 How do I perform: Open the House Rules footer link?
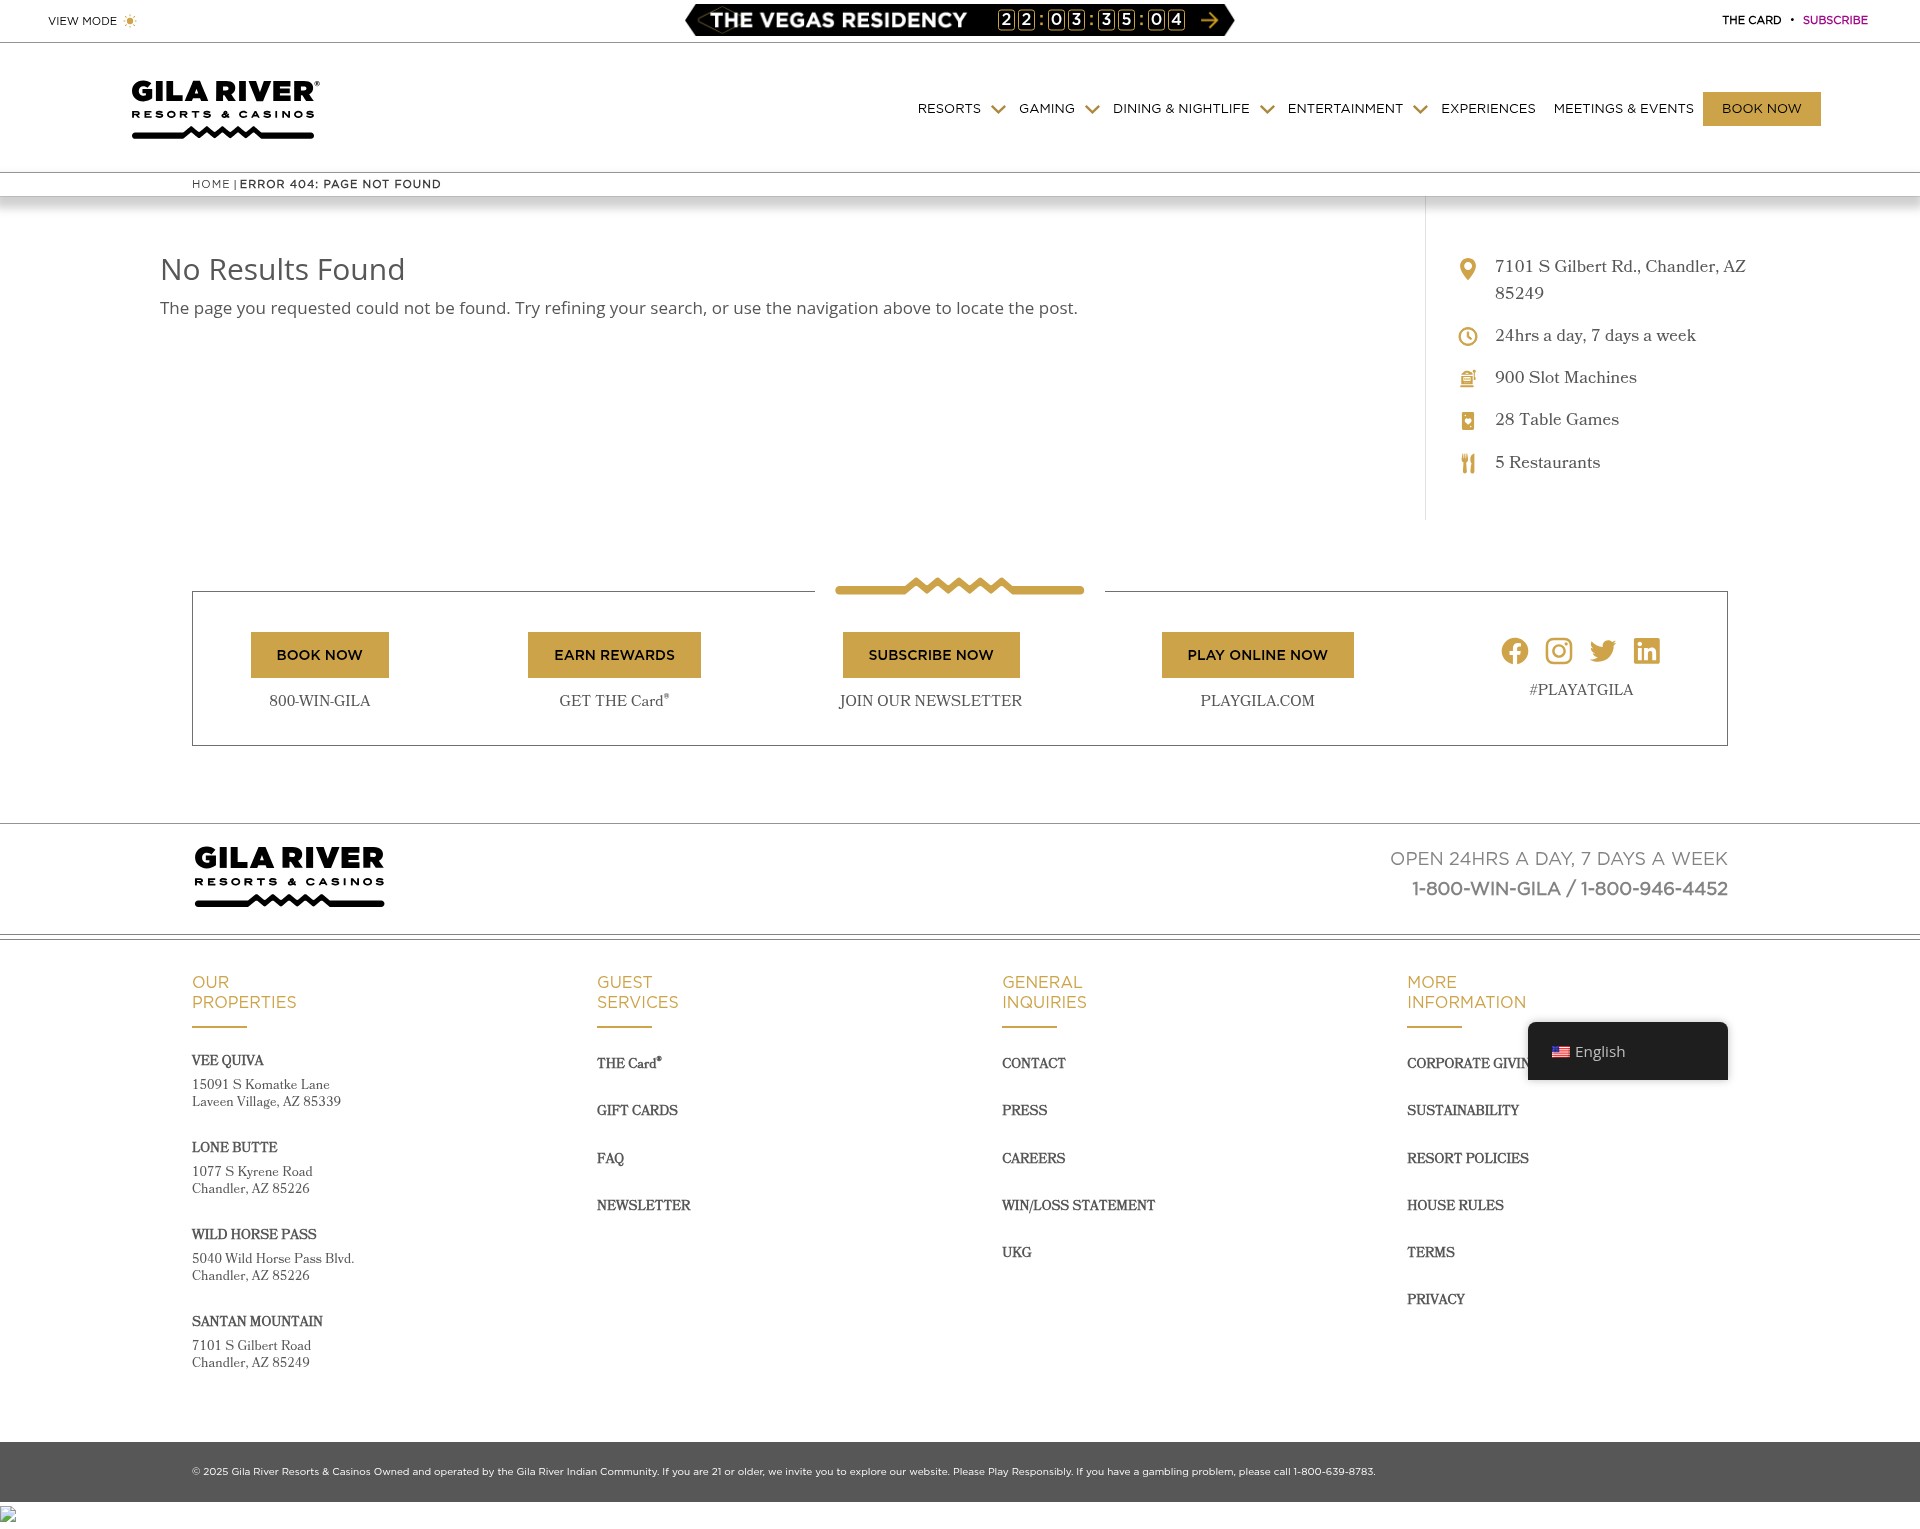pyautogui.click(x=1455, y=1205)
